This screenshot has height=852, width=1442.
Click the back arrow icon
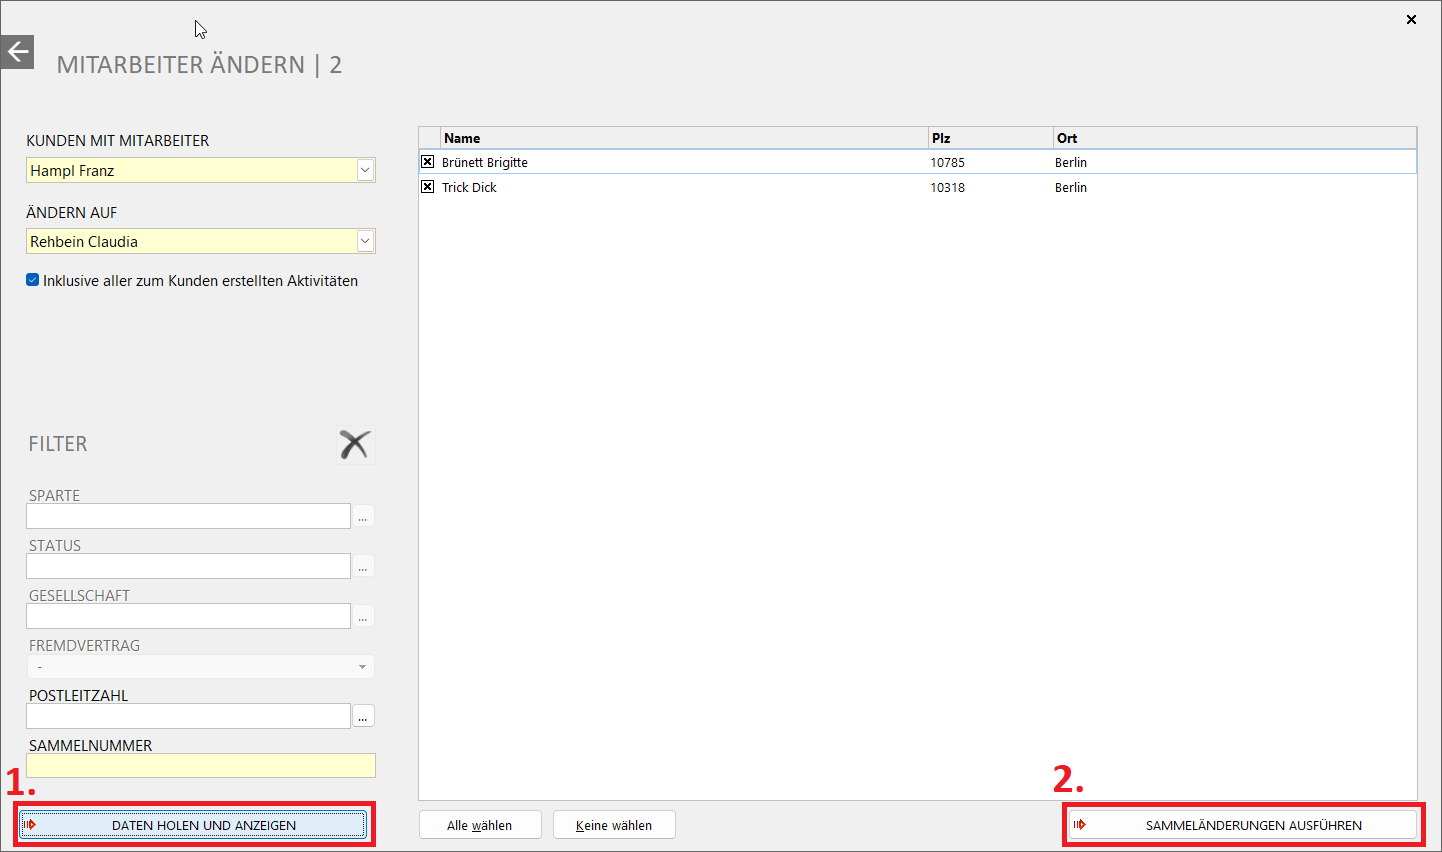[x=17, y=52]
